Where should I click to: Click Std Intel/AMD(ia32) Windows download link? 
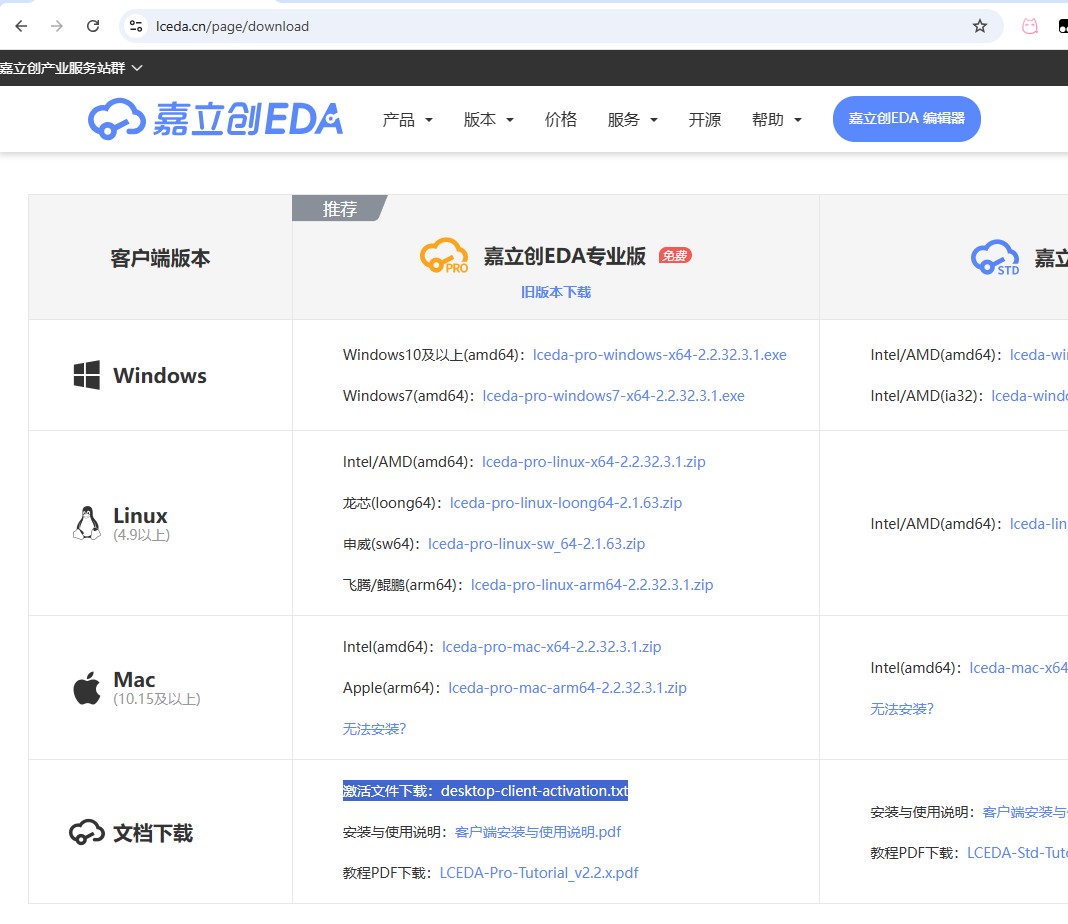point(1029,396)
